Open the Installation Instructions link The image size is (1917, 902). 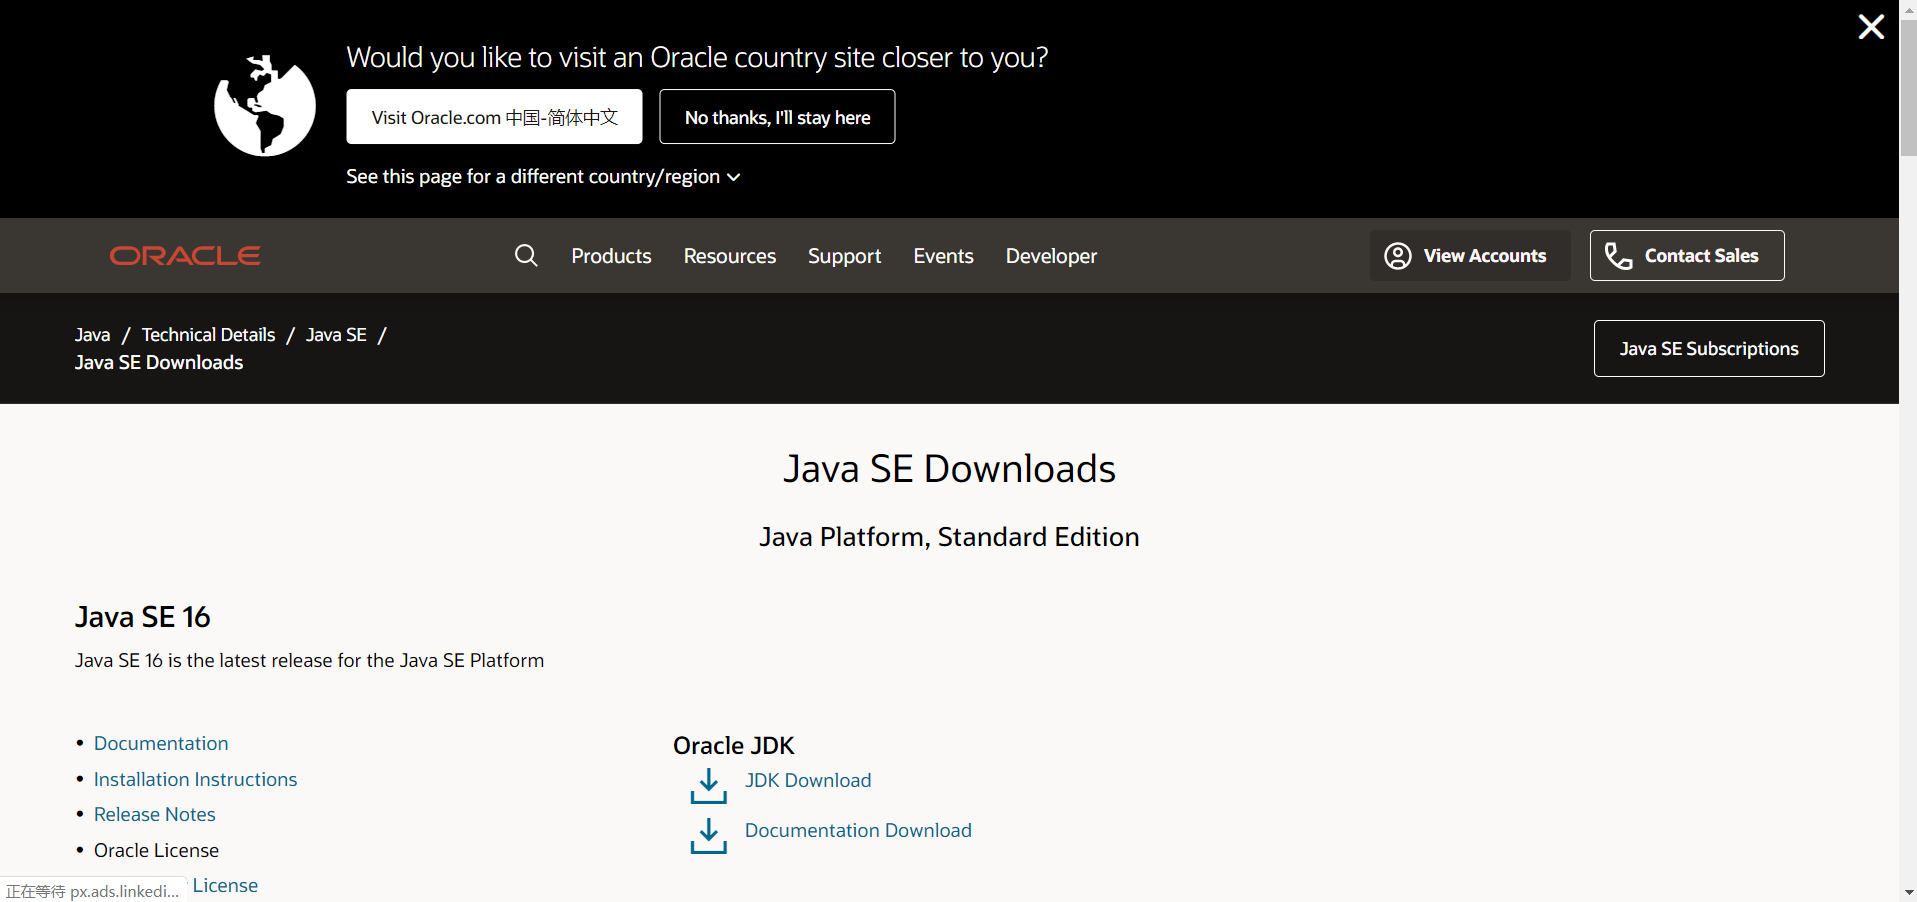195,779
